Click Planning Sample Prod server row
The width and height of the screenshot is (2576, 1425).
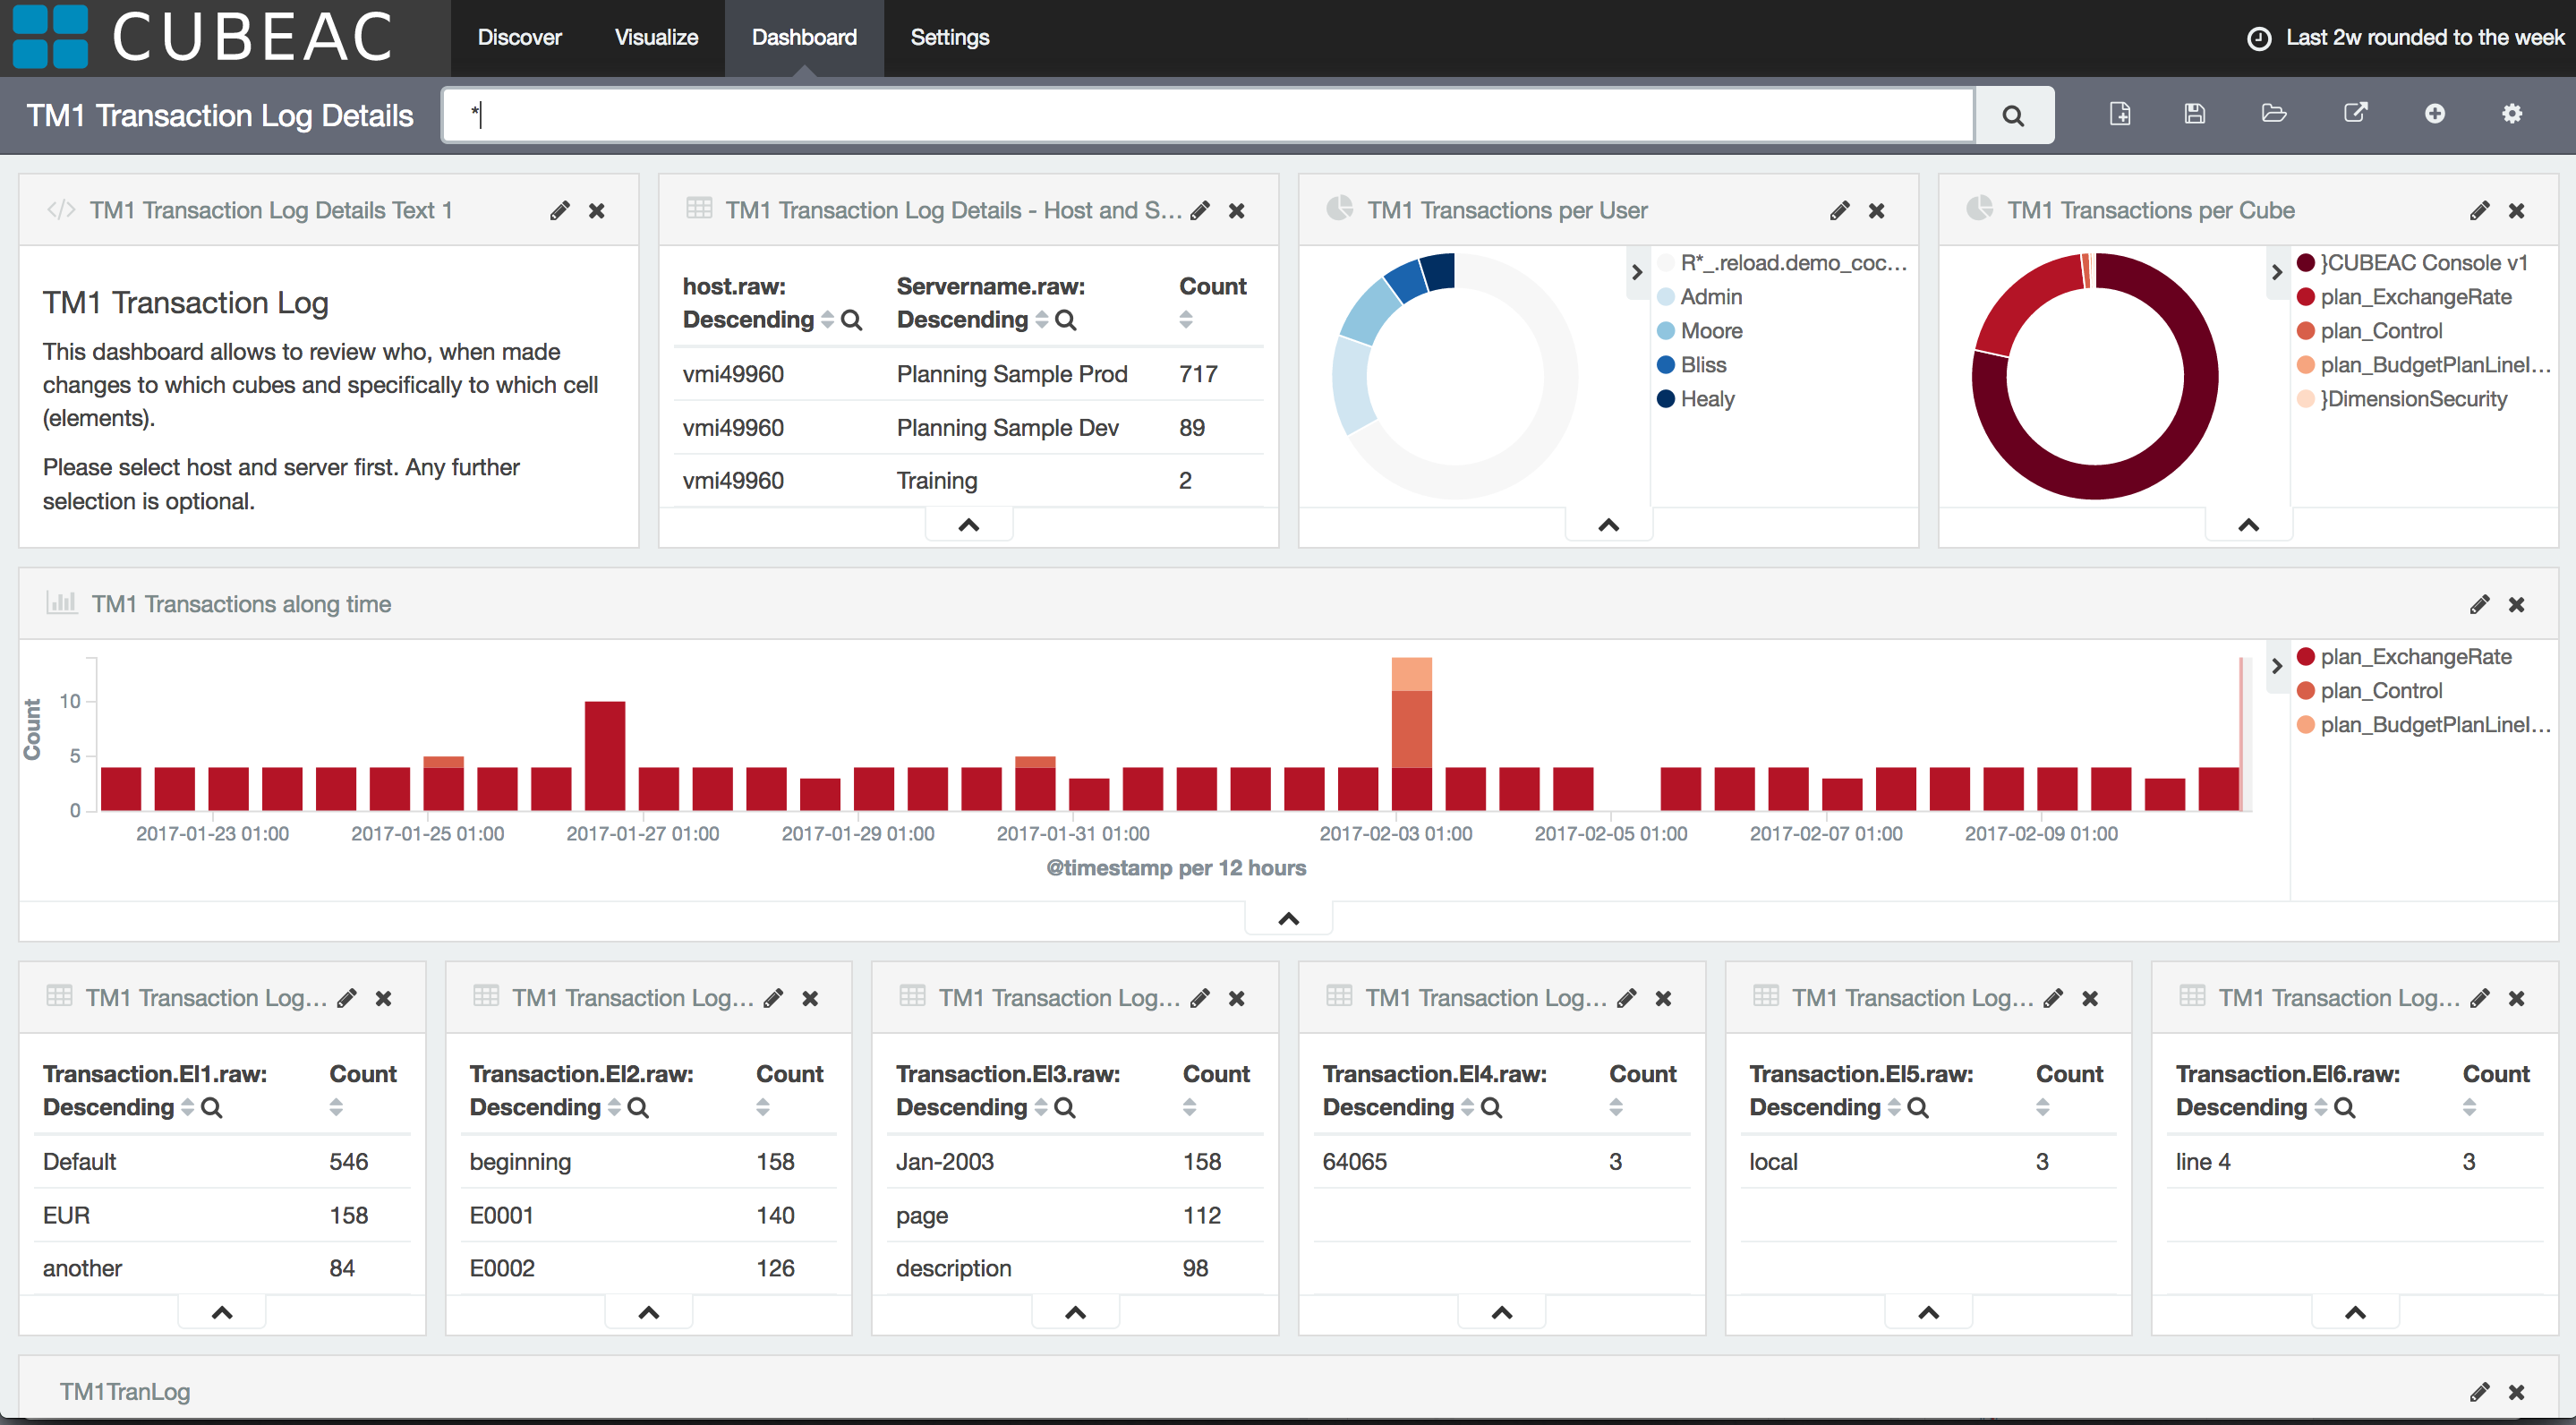pos(968,374)
